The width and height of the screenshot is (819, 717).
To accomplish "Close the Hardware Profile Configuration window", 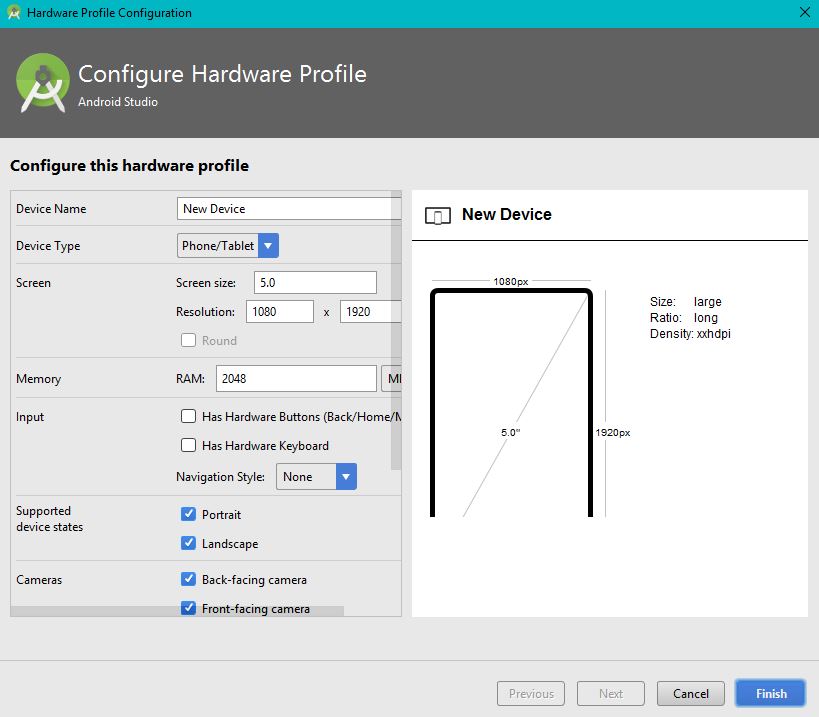I will [x=805, y=12].
